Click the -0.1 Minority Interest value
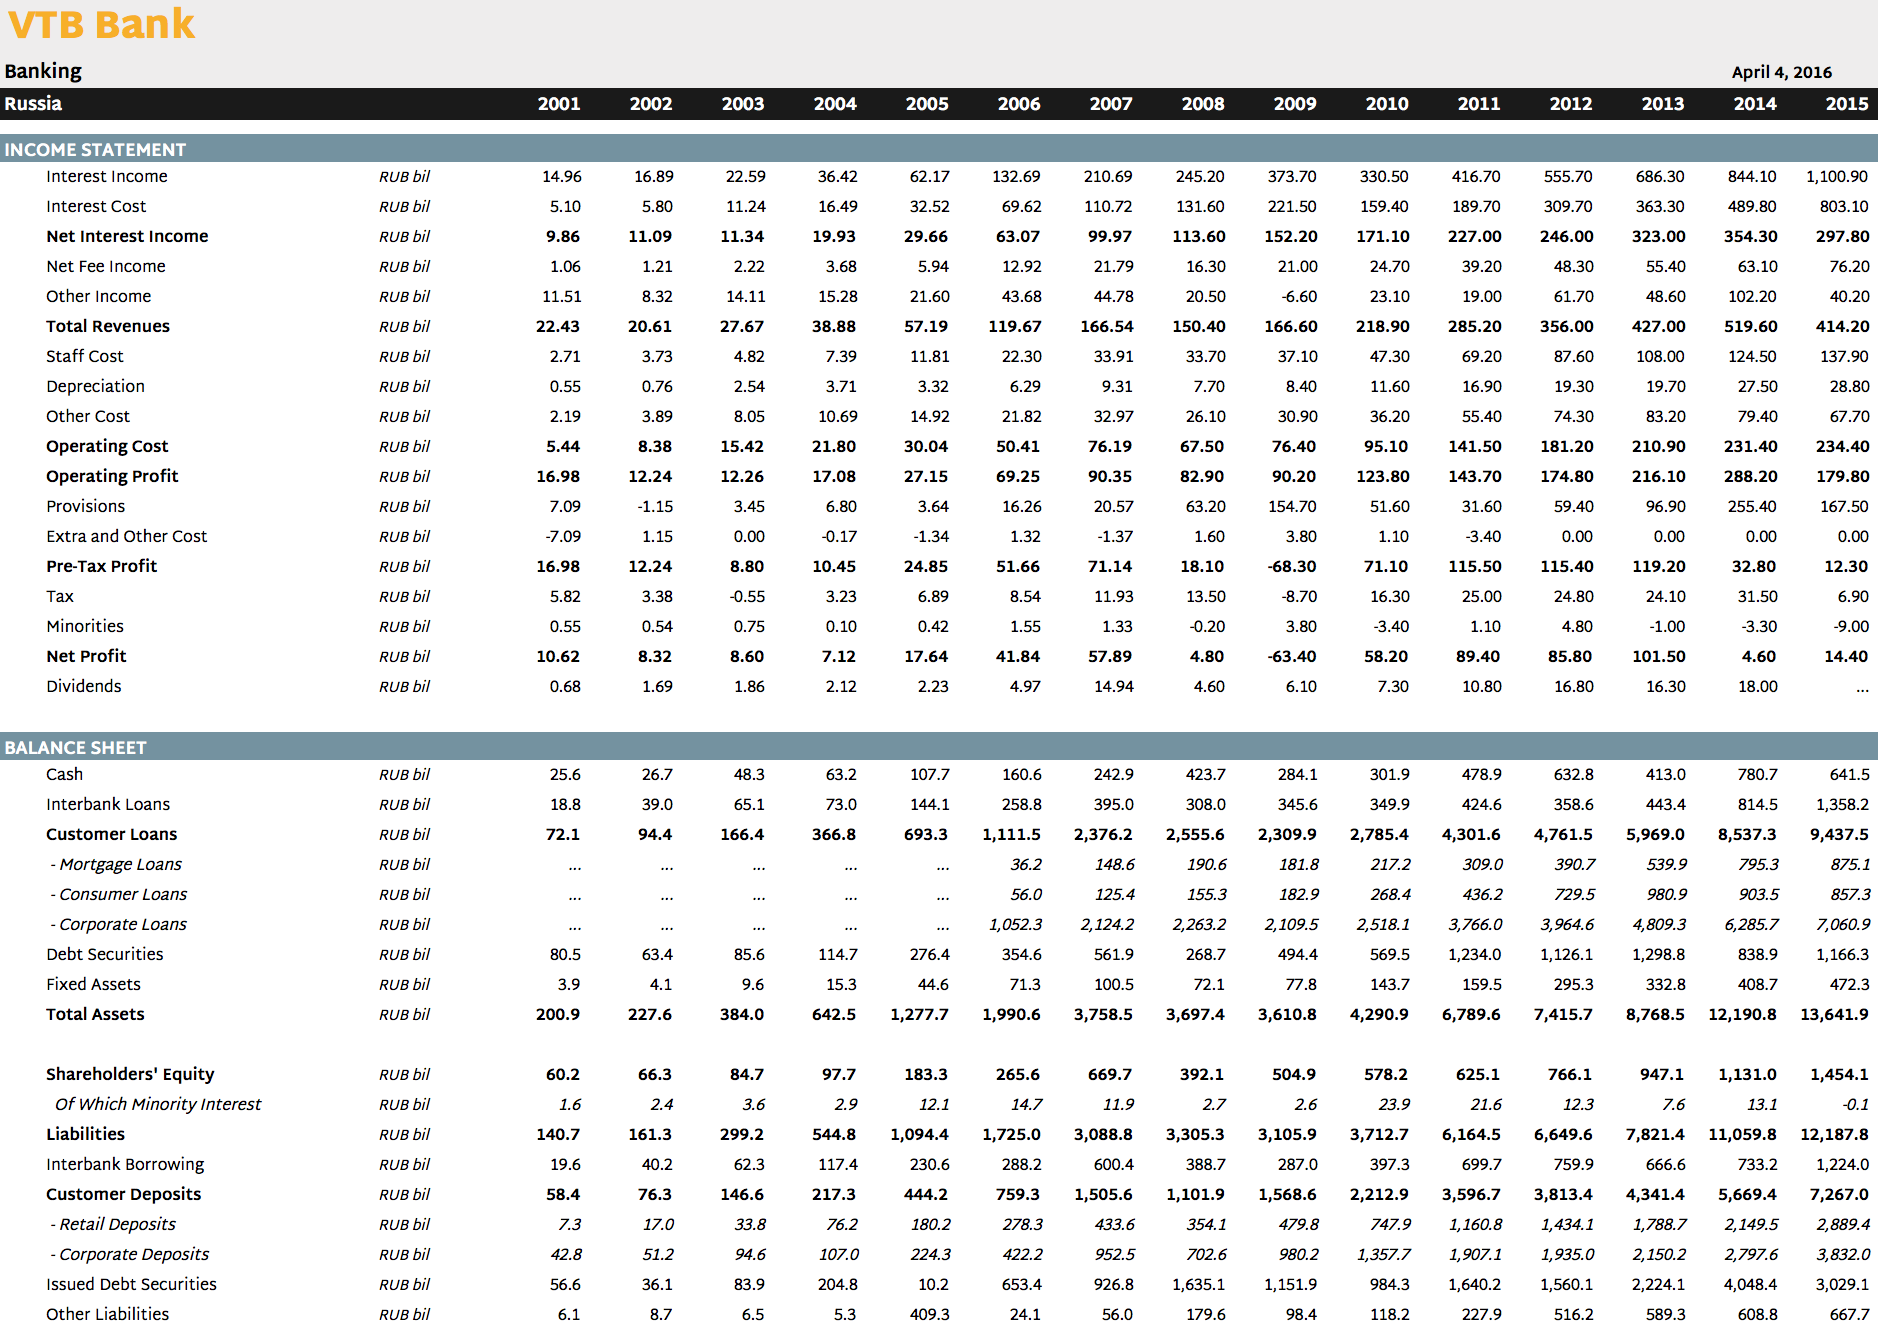 (1855, 1104)
